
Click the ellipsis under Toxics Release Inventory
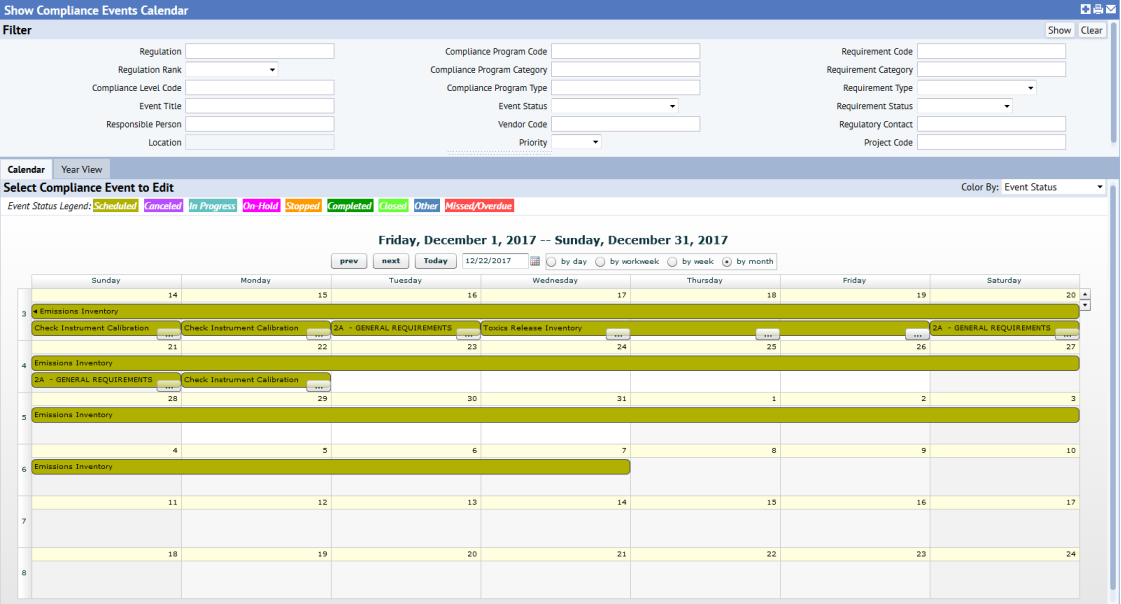(617, 334)
